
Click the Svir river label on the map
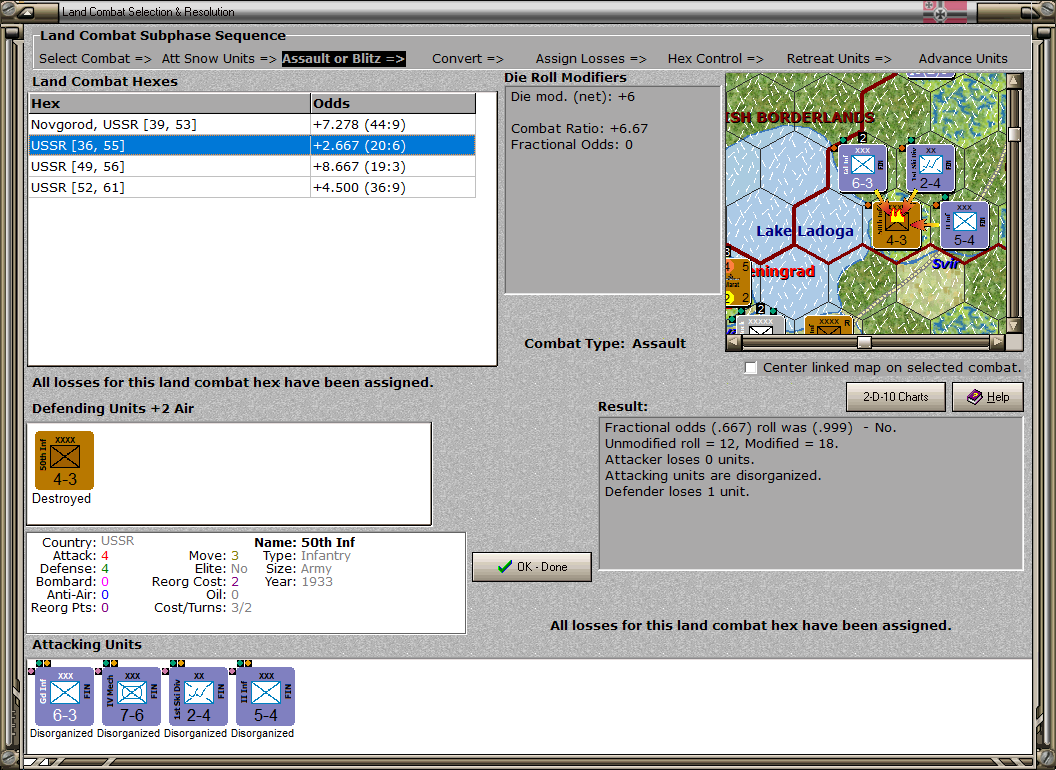[945, 264]
